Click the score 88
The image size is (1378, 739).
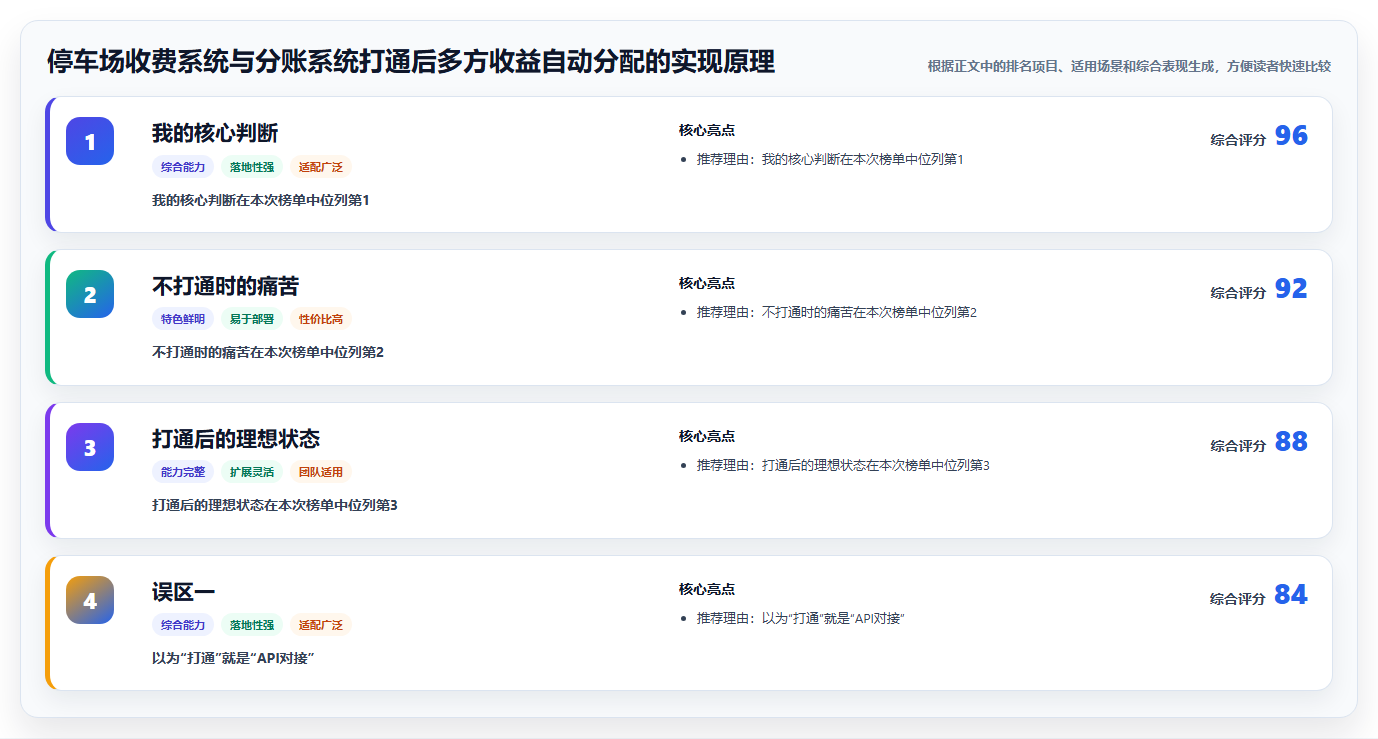[1291, 442]
